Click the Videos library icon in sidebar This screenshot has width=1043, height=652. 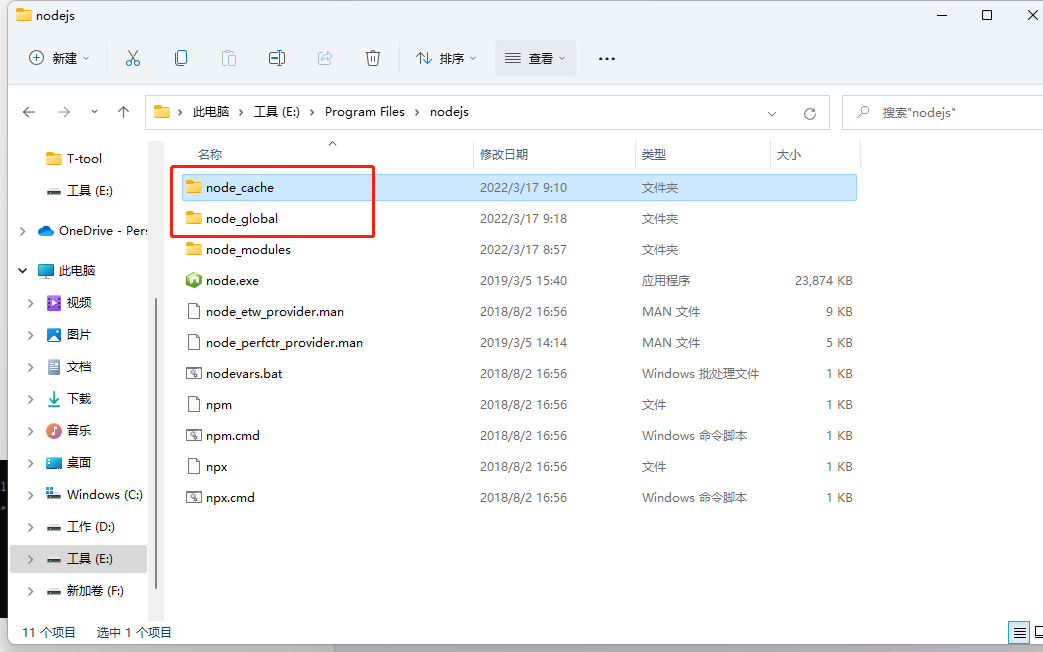(54, 303)
